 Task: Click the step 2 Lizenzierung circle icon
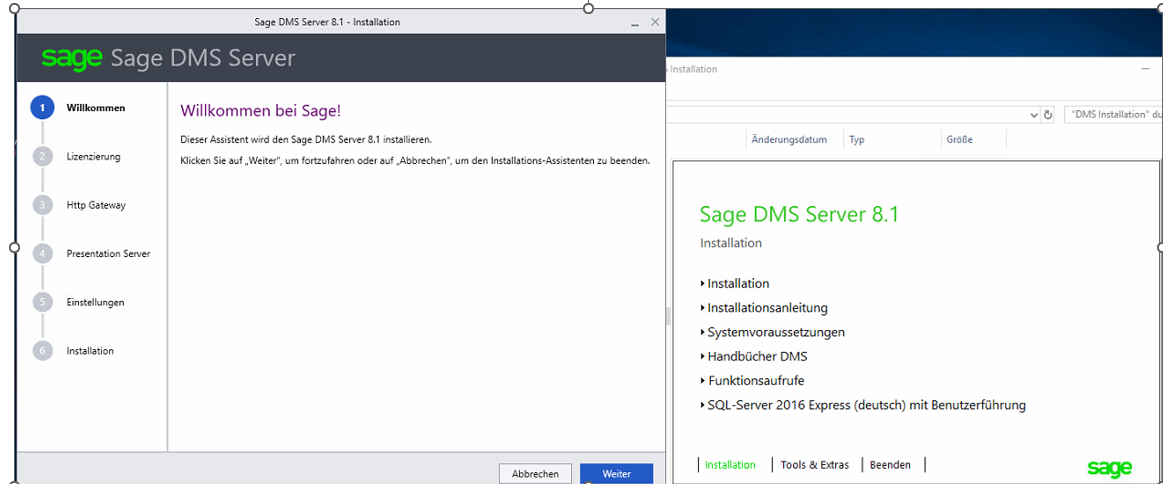(42, 156)
